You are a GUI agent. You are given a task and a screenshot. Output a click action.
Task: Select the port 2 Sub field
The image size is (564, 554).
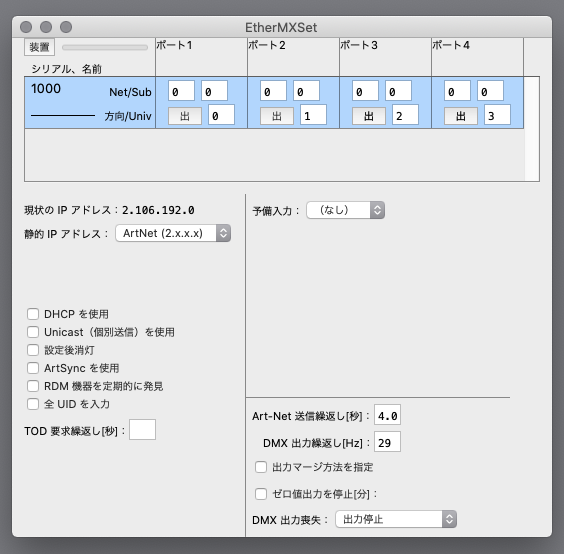tap(306, 91)
